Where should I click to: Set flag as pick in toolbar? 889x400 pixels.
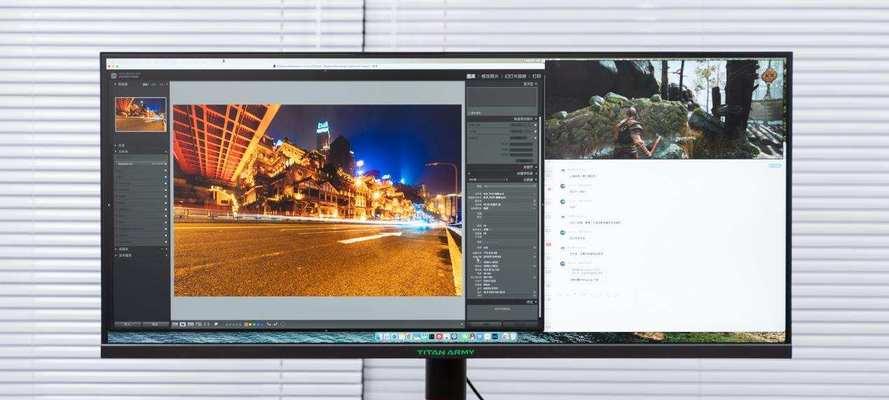coord(216,324)
